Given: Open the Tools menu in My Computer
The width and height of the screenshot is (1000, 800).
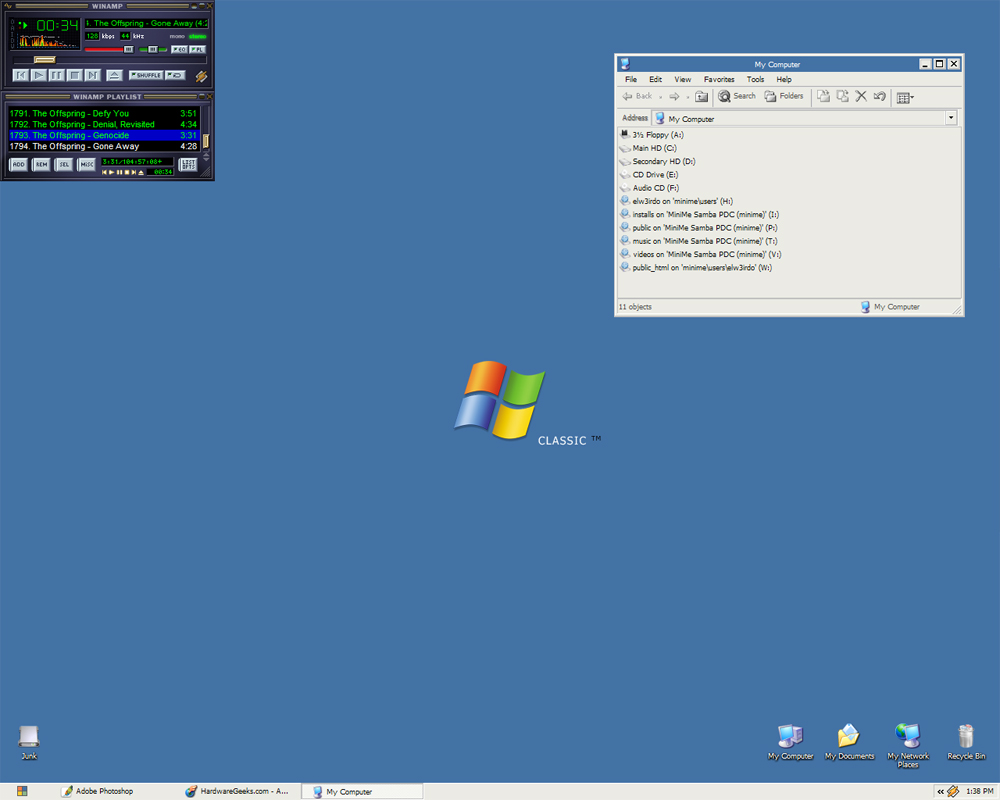Looking at the screenshot, I should click(x=756, y=79).
